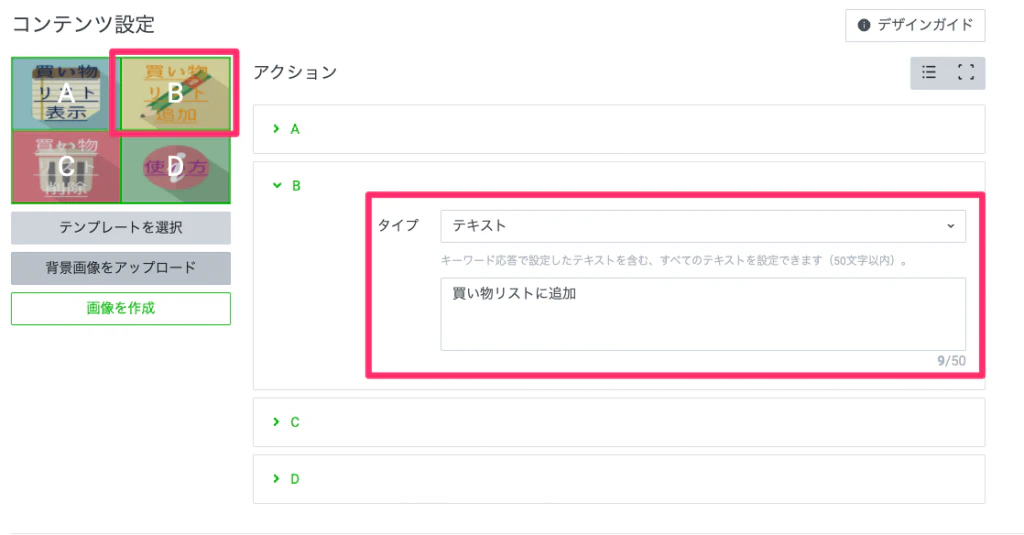Viewport: 1024px width, 535px height.
Task: Click the arrow at the タイプ dropdown's right edge
Action: (950, 226)
